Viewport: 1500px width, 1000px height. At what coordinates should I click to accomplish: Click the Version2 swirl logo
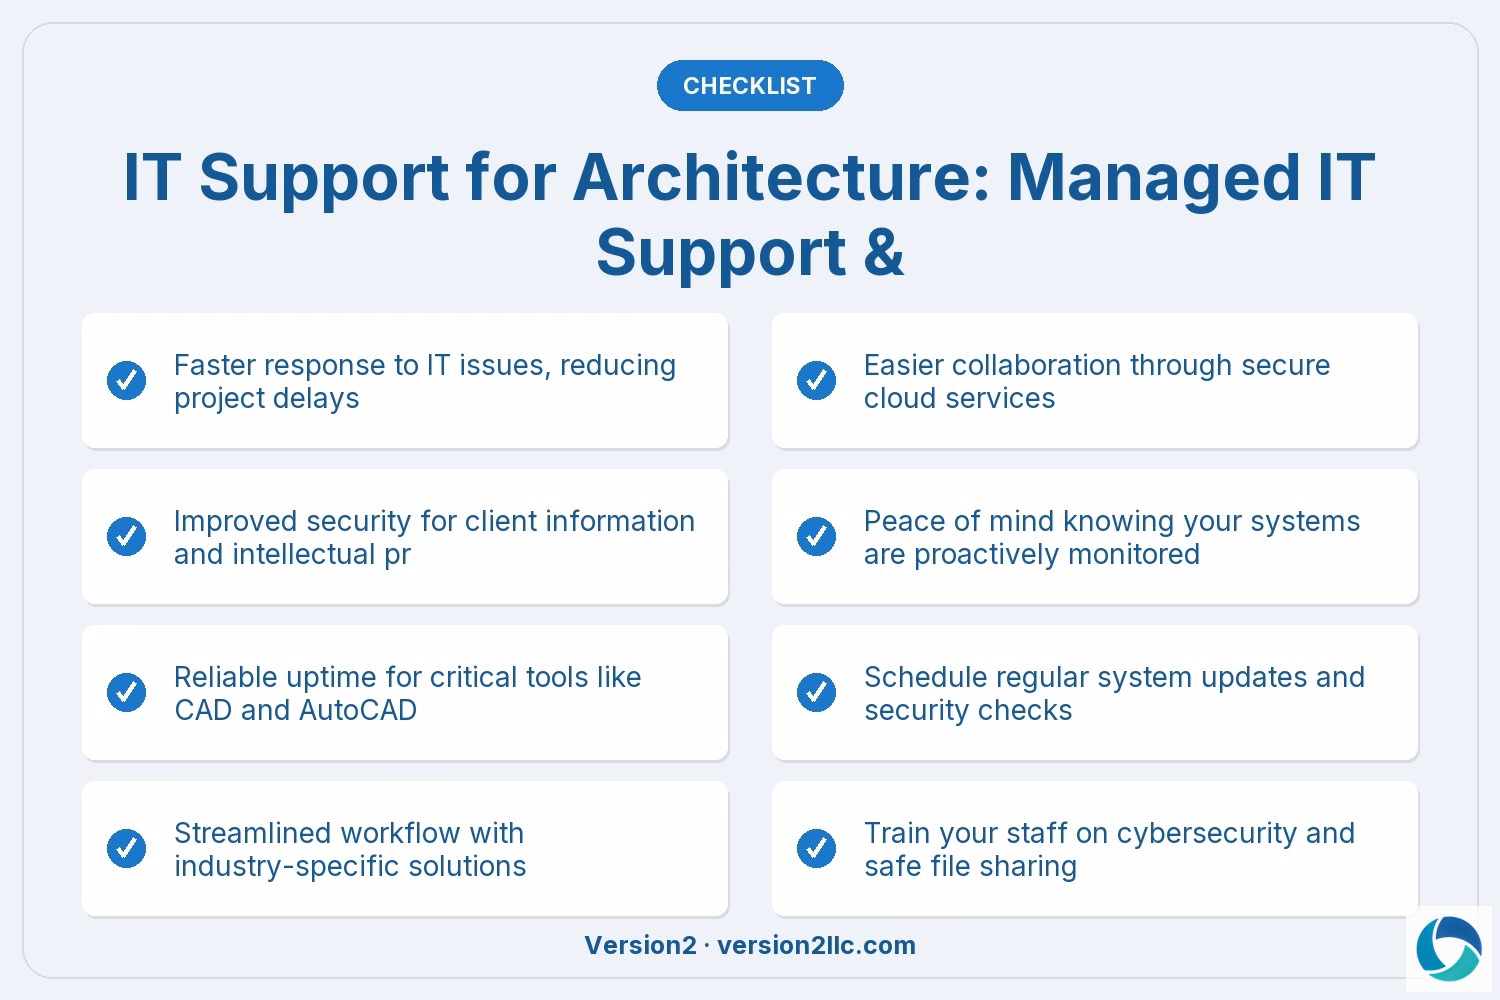click(1449, 949)
